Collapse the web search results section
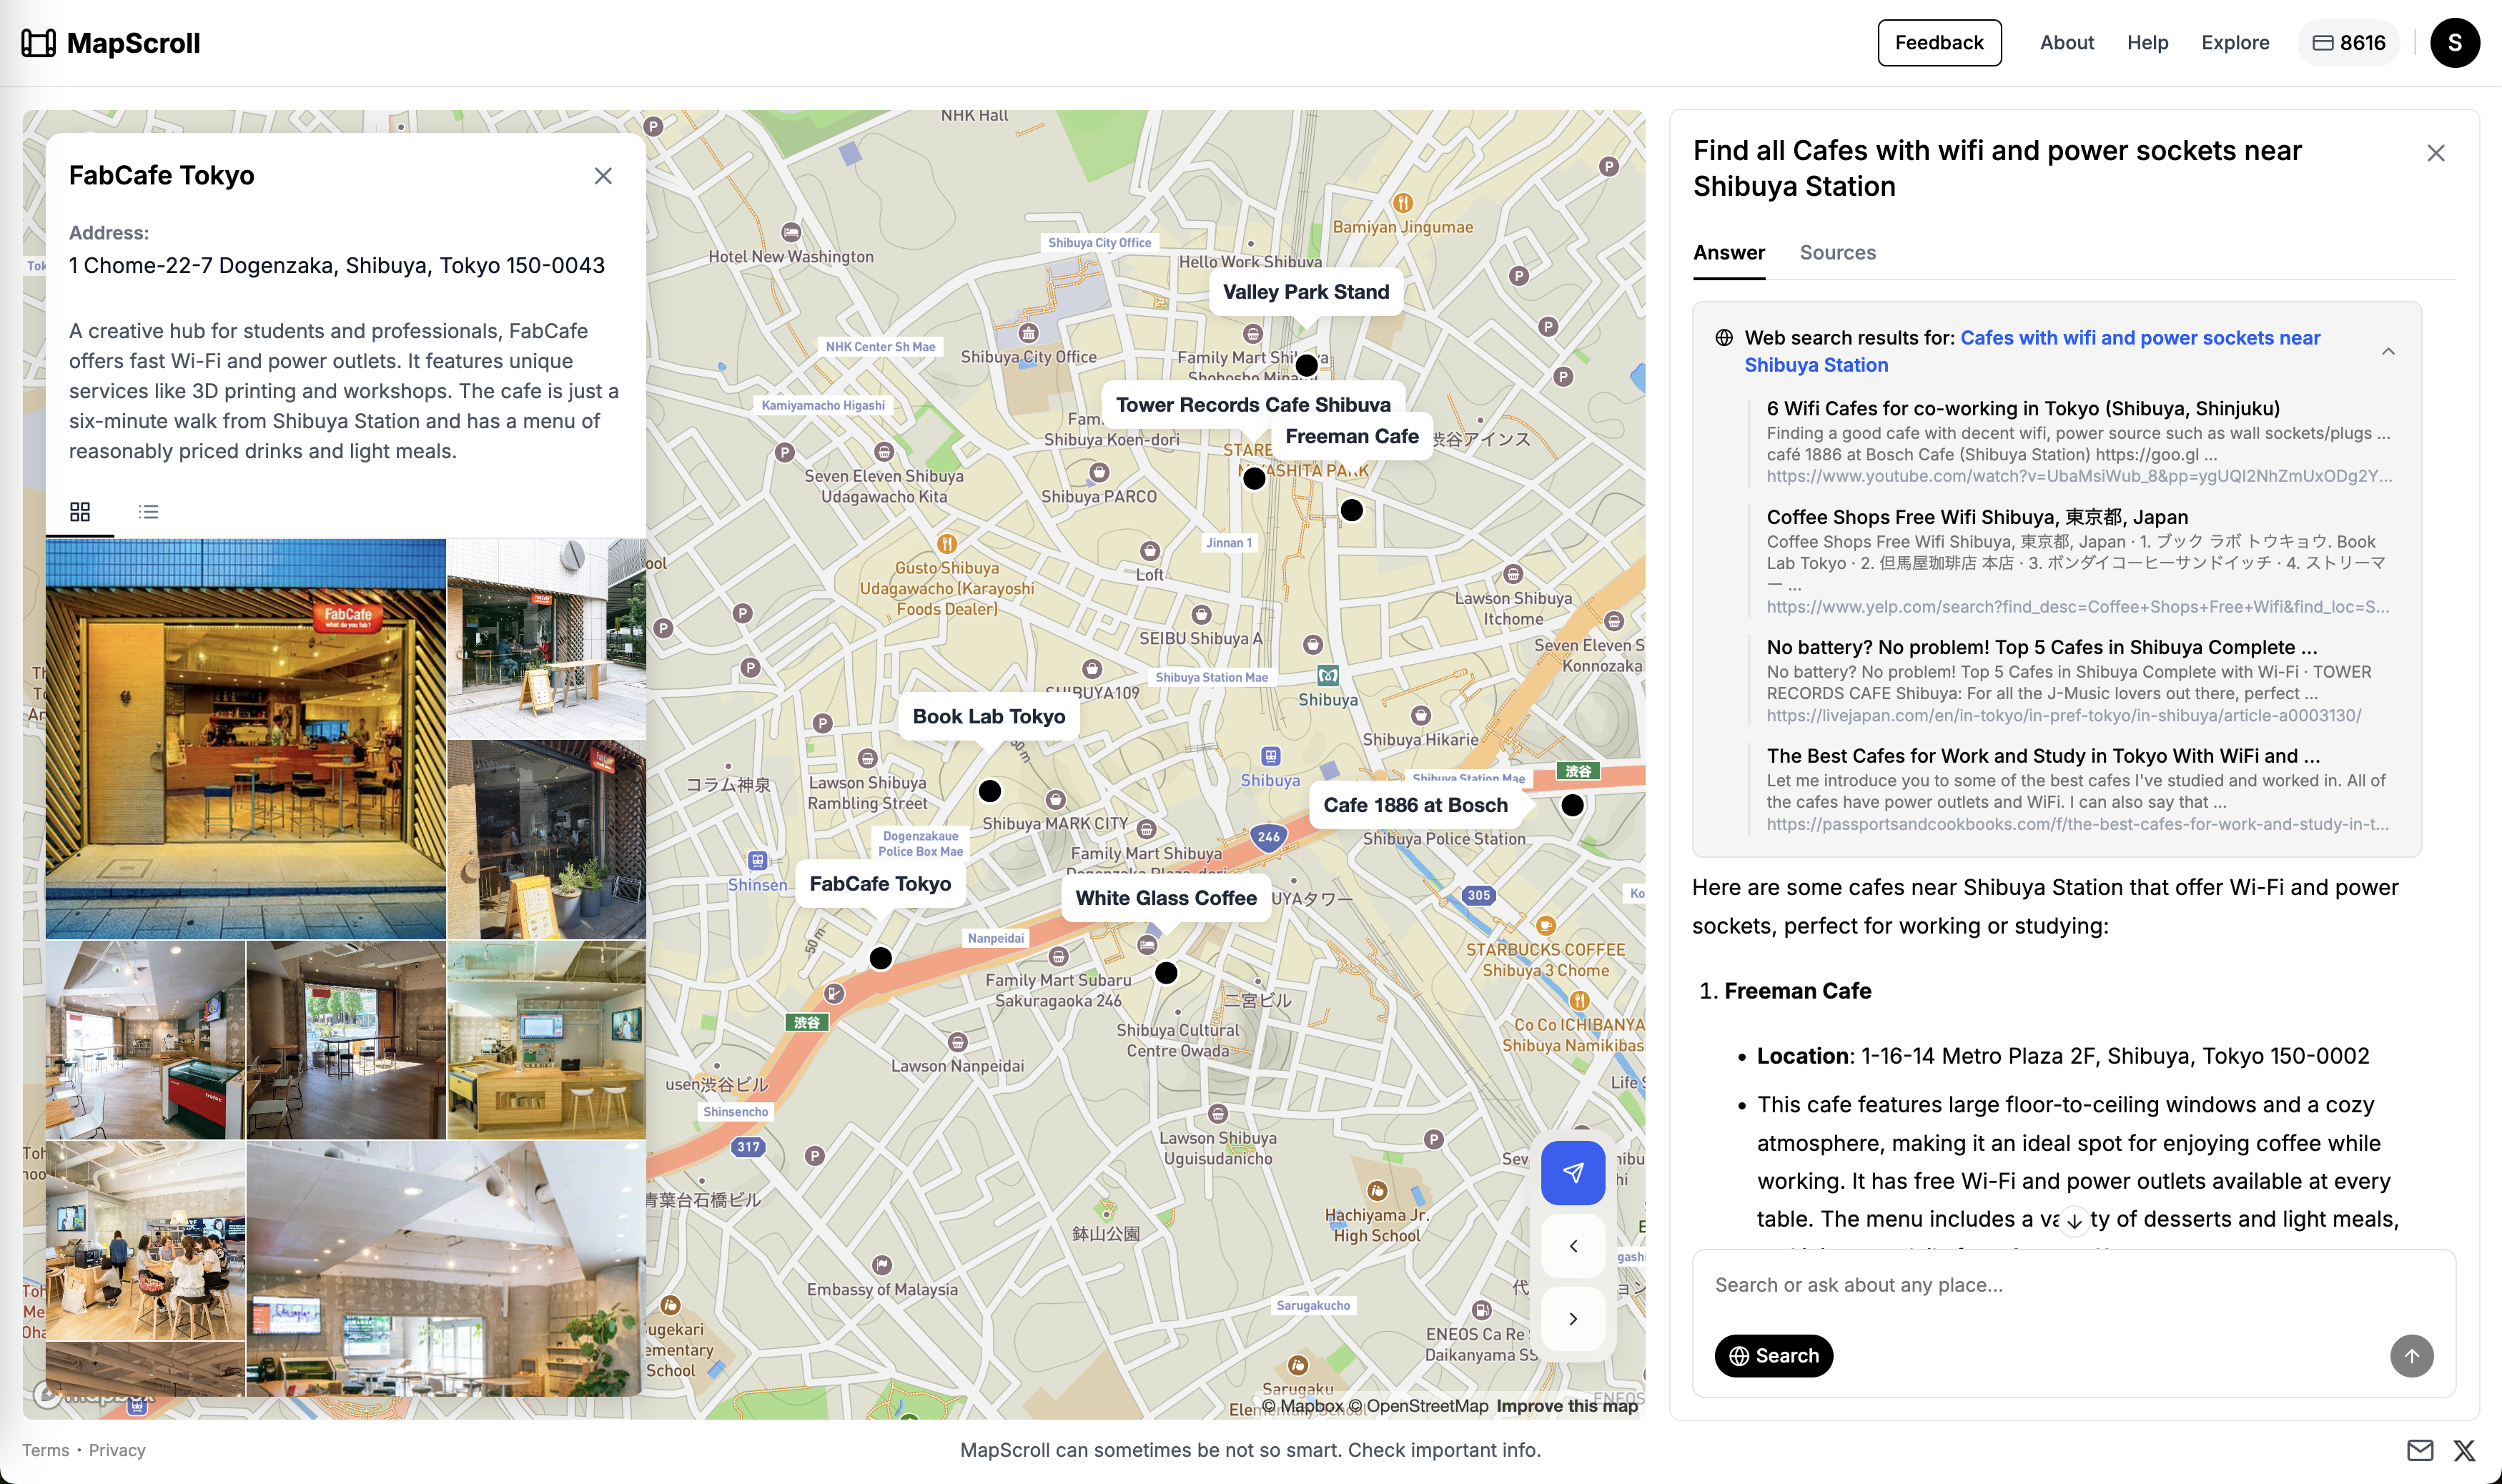This screenshot has height=1484, width=2502. click(x=2388, y=351)
